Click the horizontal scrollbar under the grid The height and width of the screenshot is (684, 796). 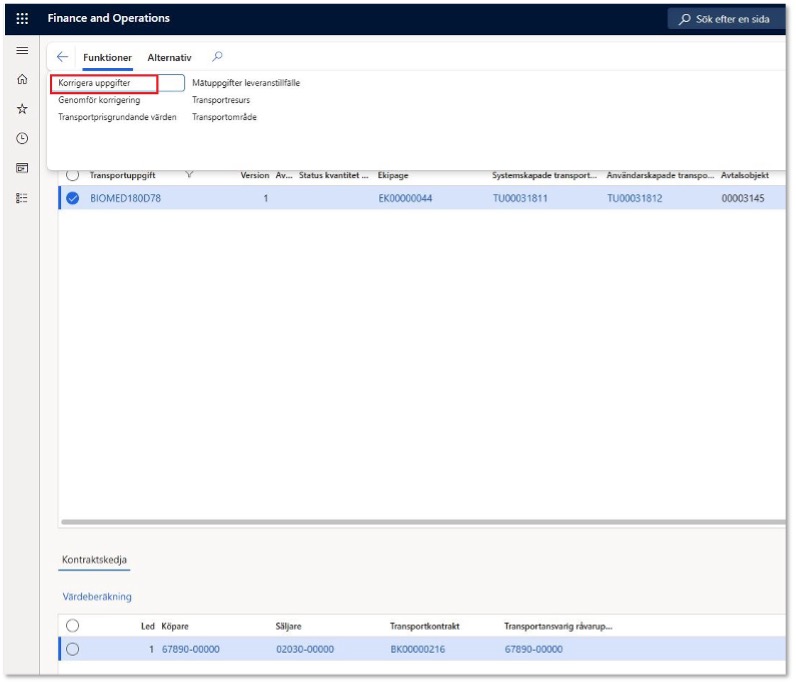point(423,522)
